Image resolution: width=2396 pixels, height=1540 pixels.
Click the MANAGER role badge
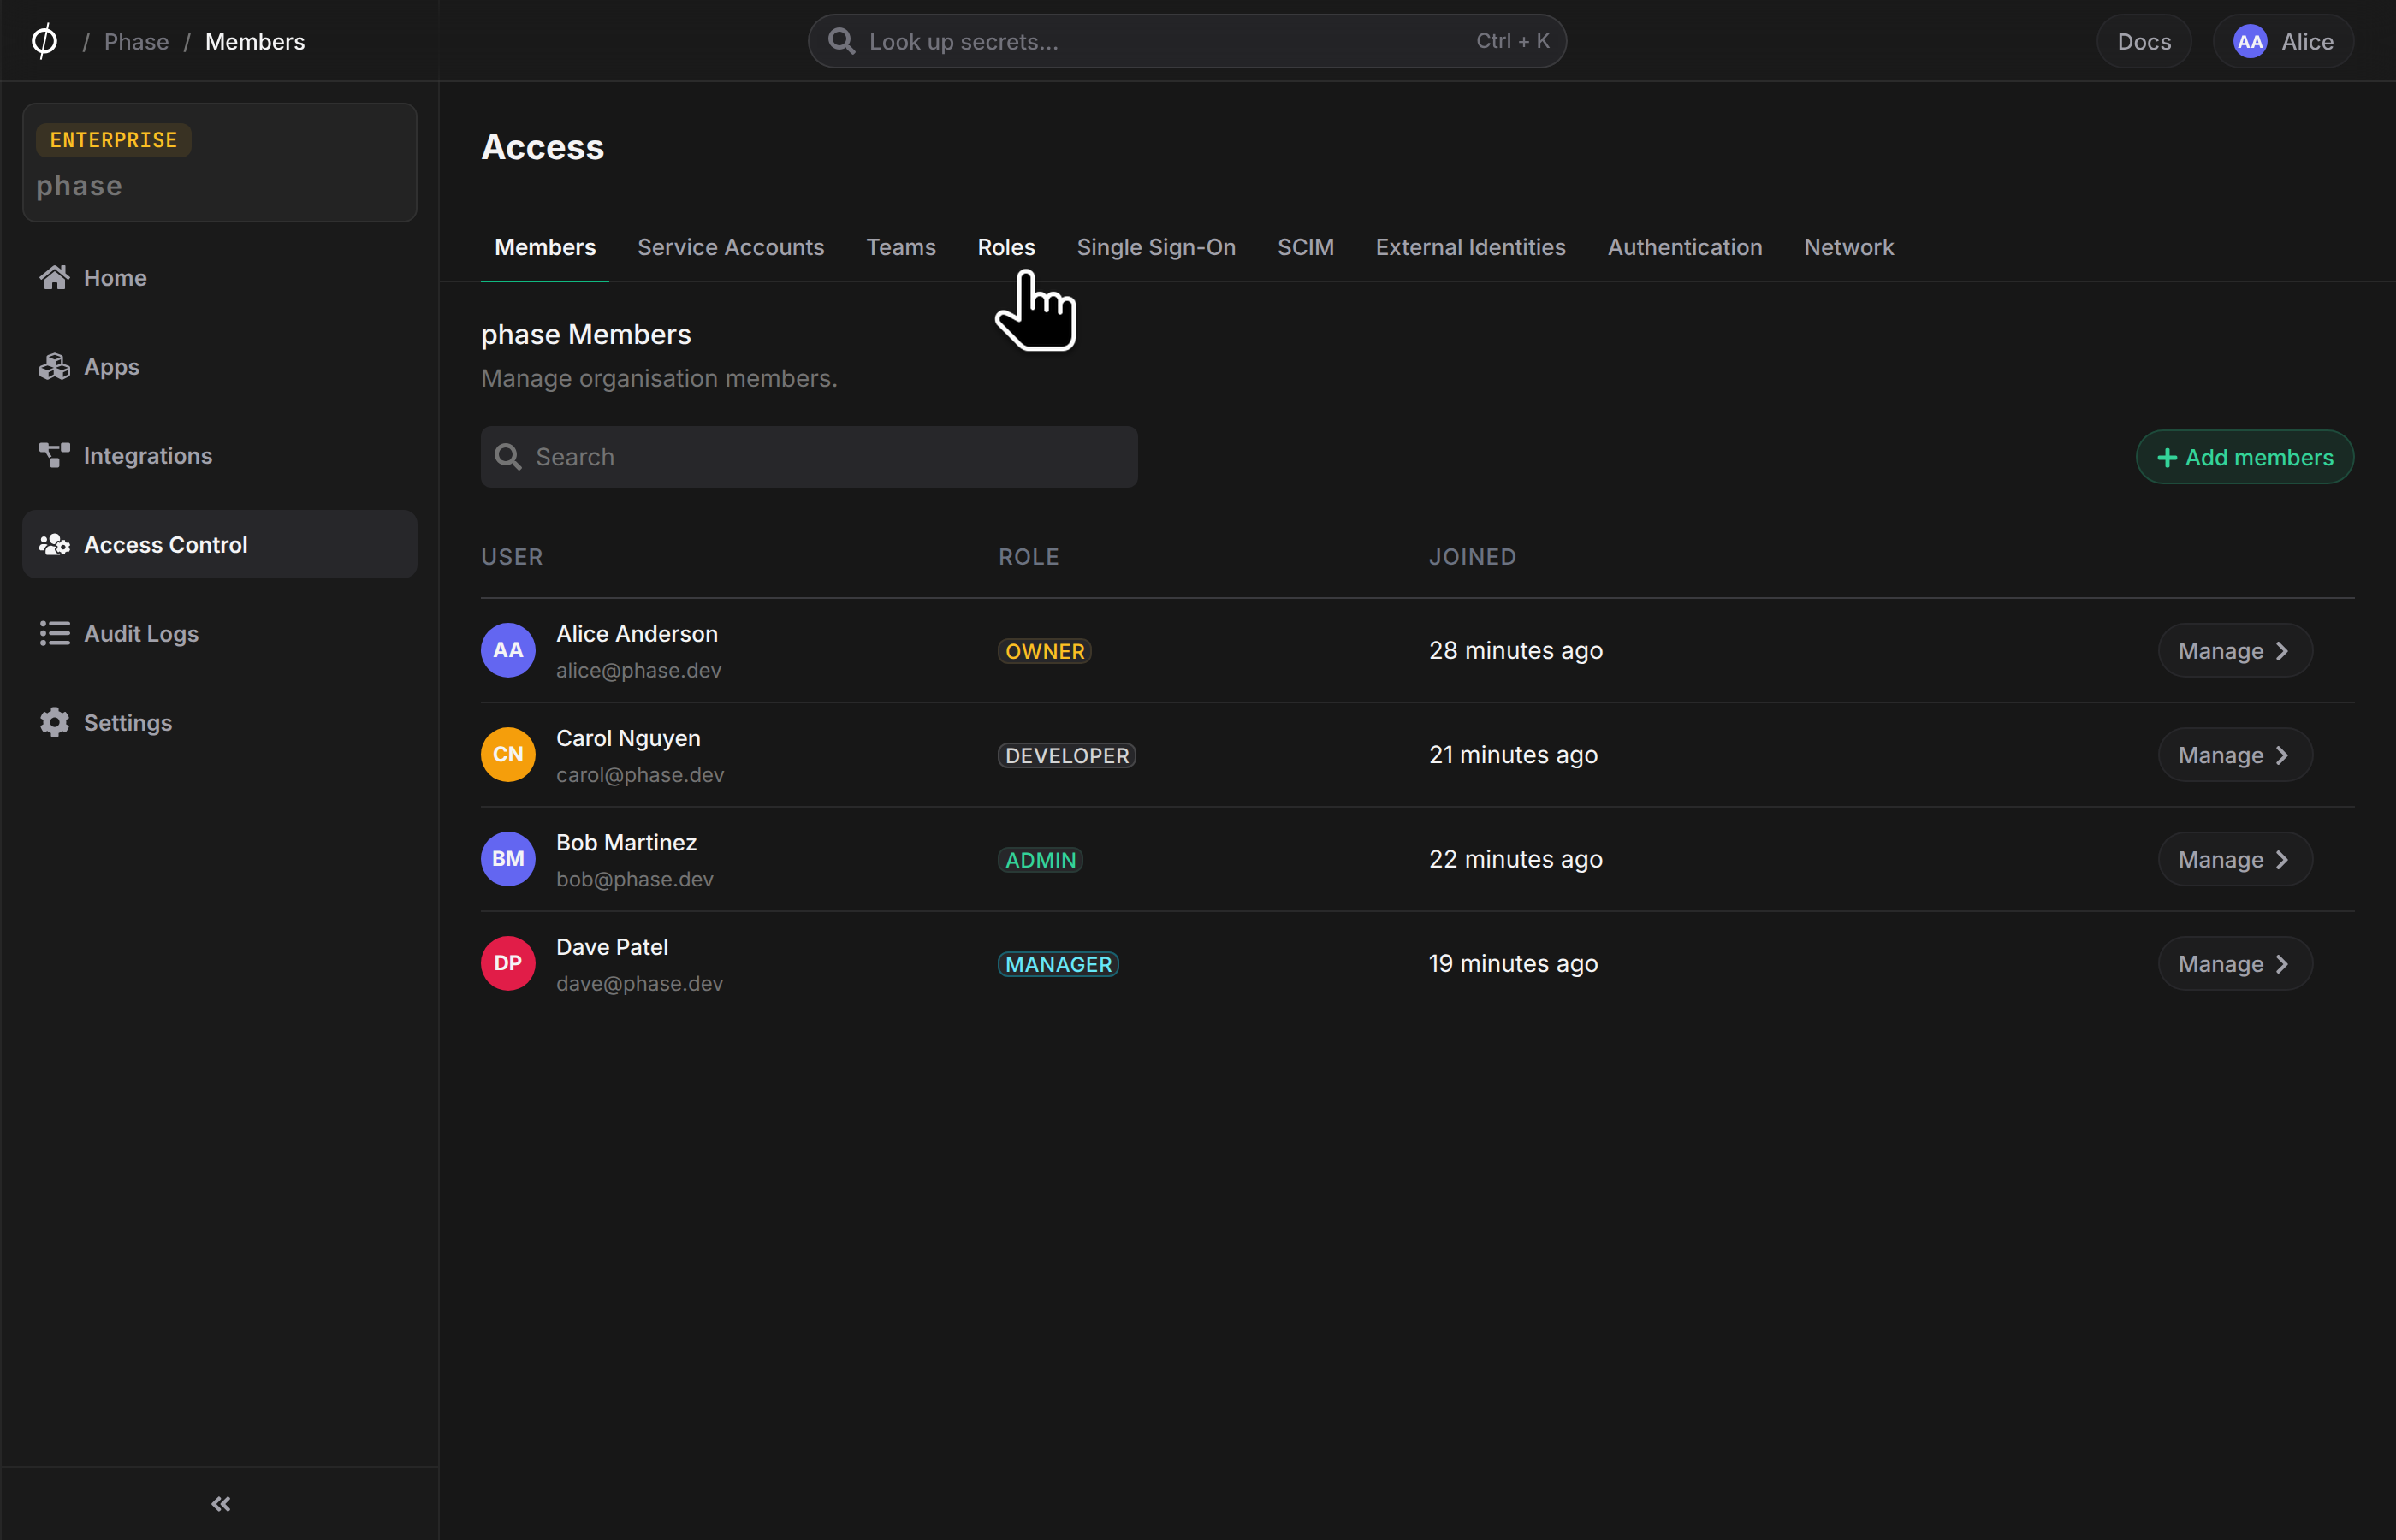pos(1058,964)
